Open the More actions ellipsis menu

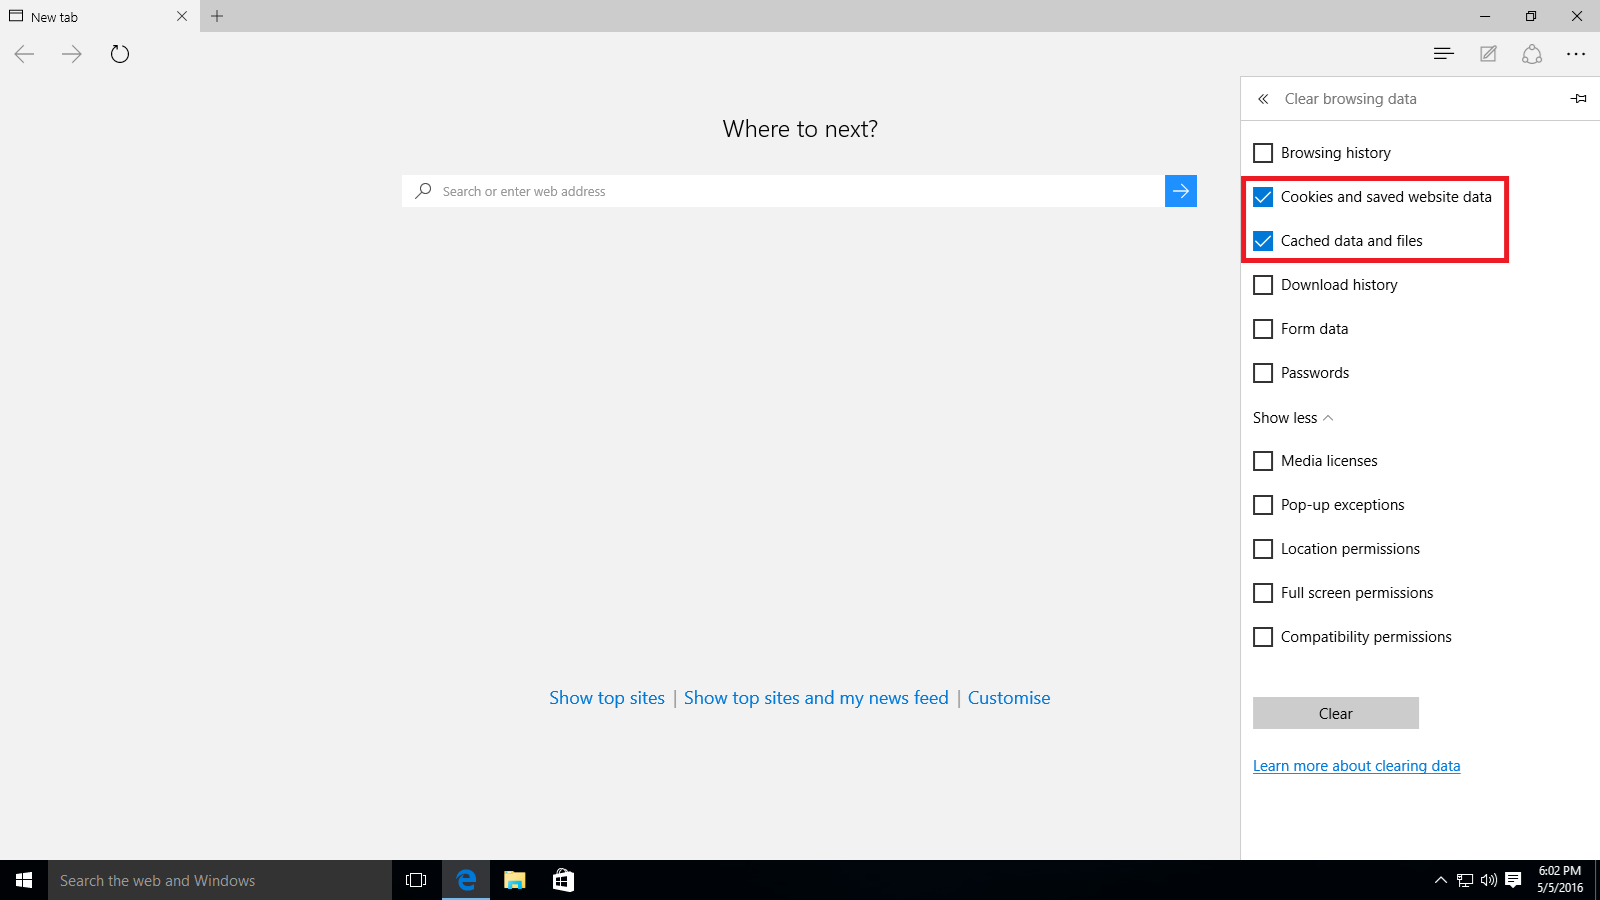click(x=1576, y=54)
